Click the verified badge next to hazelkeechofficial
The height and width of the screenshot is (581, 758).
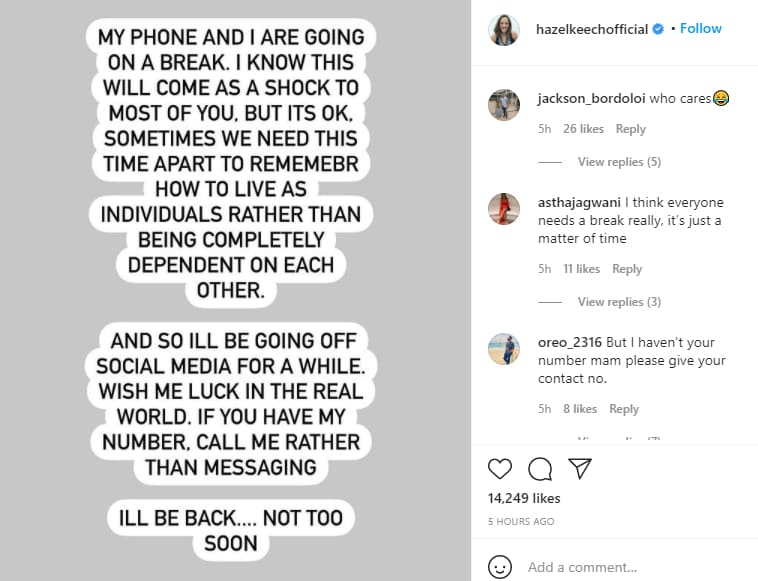point(658,29)
